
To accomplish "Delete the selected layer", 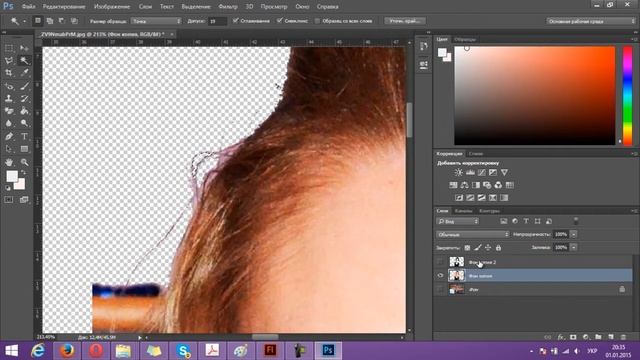I will [x=623, y=337].
